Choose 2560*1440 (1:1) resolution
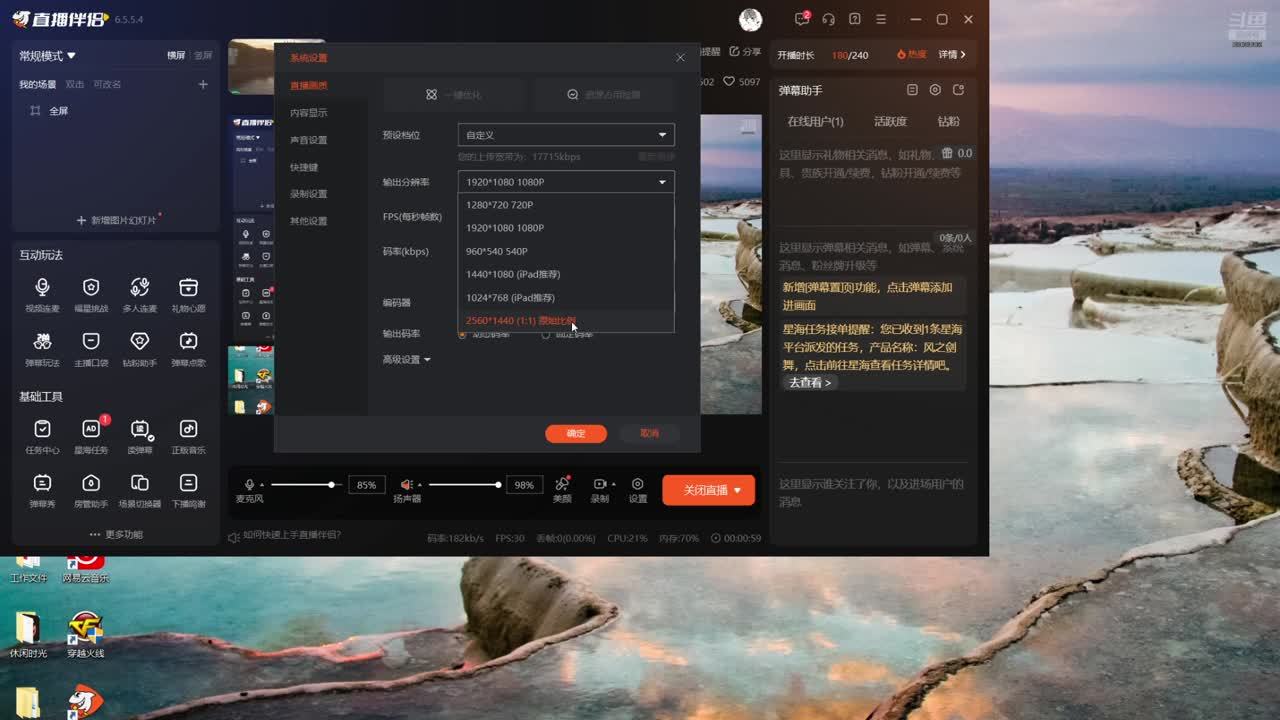The height and width of the screenshot is (720, 1280). [566, 320]
